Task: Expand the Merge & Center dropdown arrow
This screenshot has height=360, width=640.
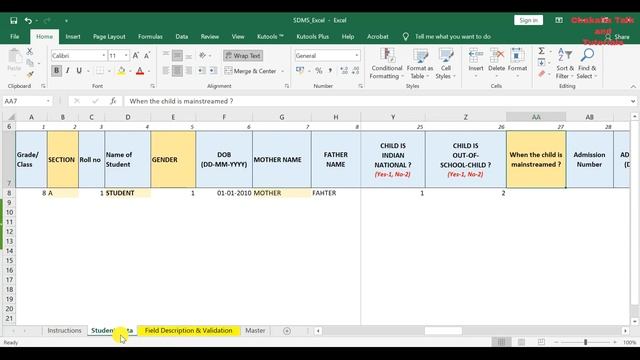Action: coord(282,71)
